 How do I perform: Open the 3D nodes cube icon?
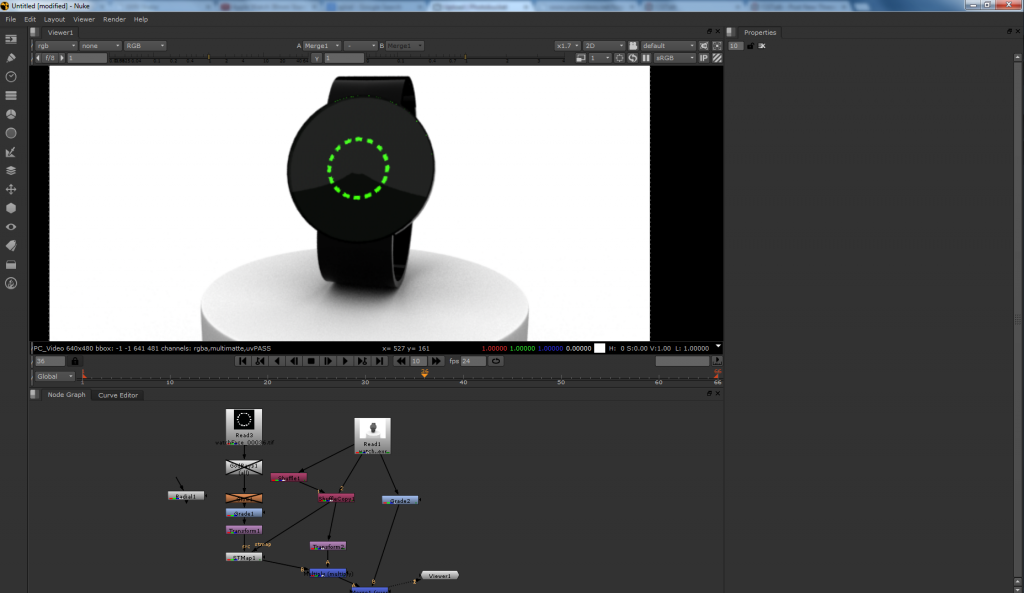pyautogui.click(x=11, y=208)
